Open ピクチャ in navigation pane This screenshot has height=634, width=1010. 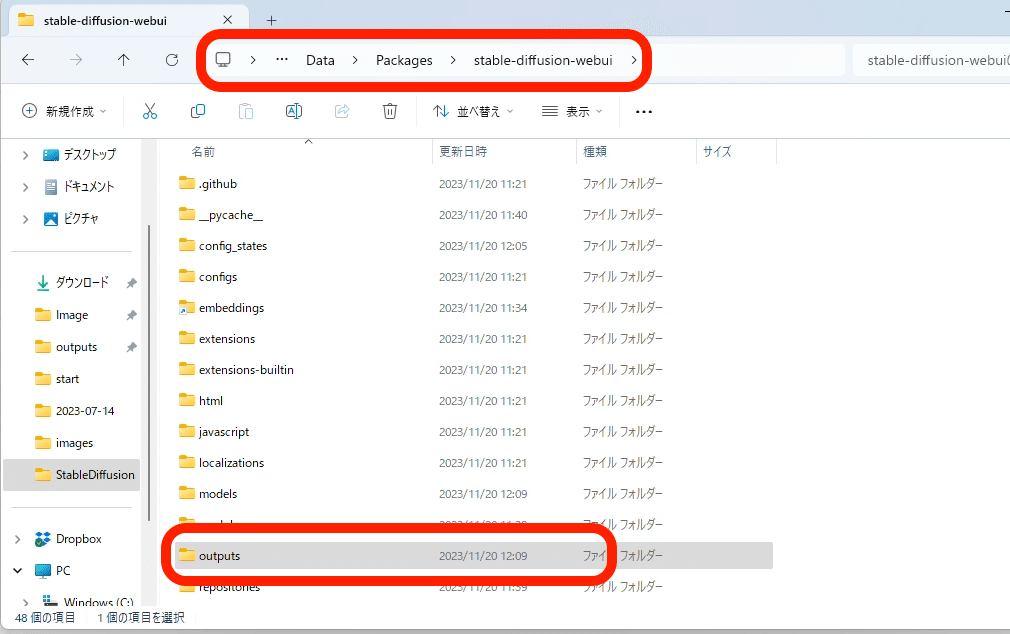pos(71,218)
